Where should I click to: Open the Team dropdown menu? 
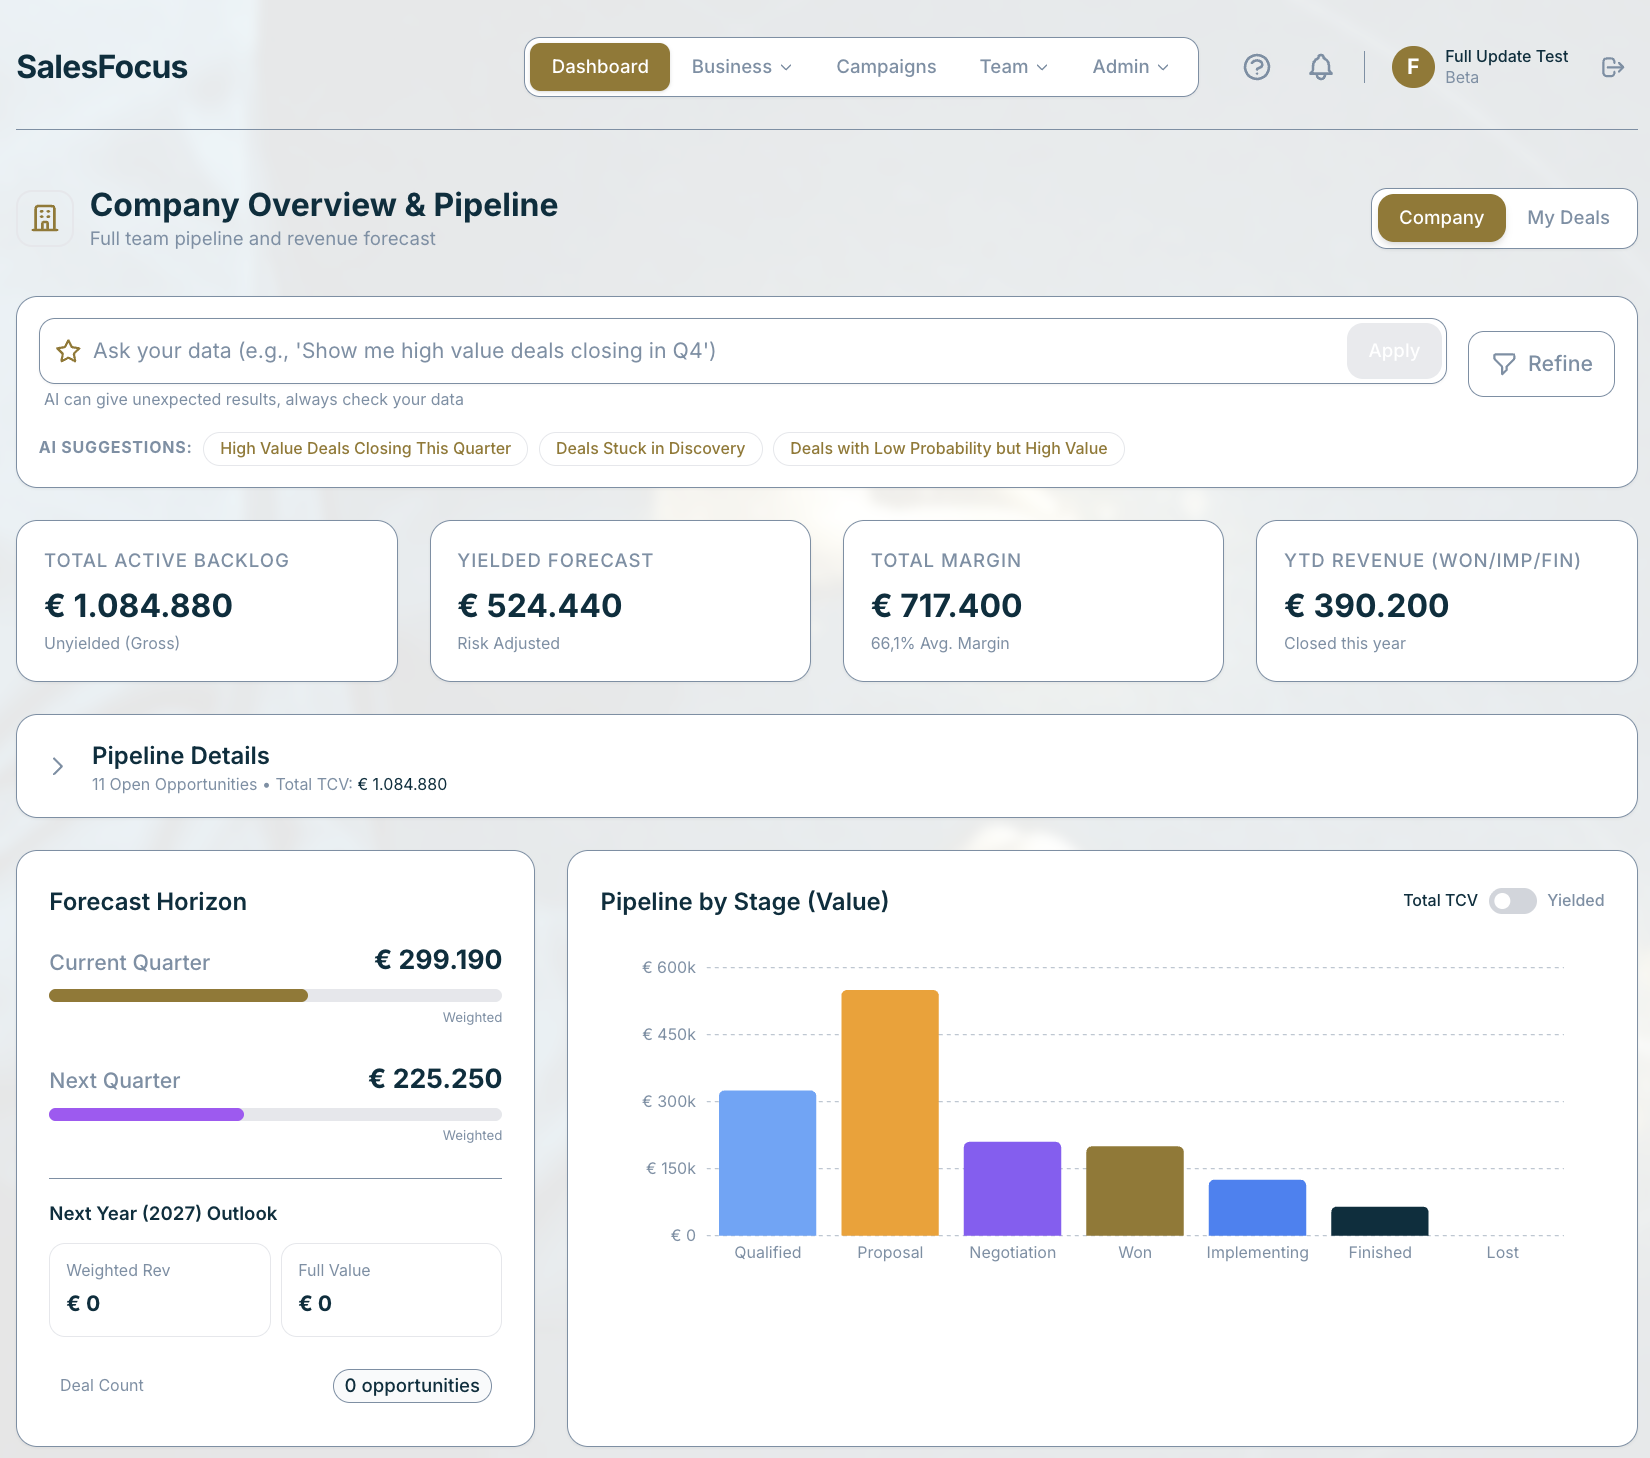(x=1013, y=67)
